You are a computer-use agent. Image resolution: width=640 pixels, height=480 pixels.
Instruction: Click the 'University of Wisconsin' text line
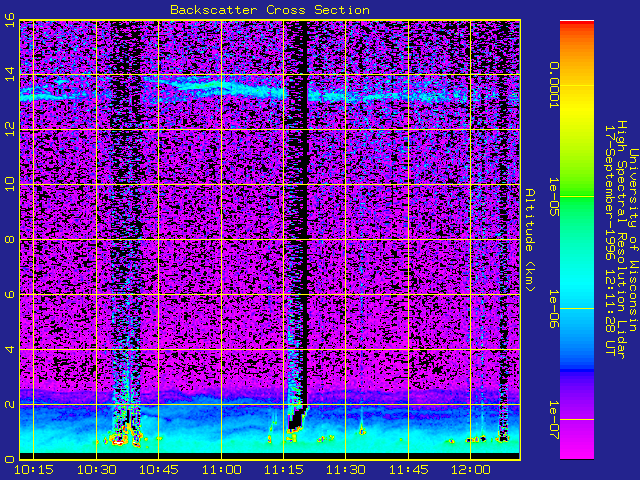pos(633,240)
